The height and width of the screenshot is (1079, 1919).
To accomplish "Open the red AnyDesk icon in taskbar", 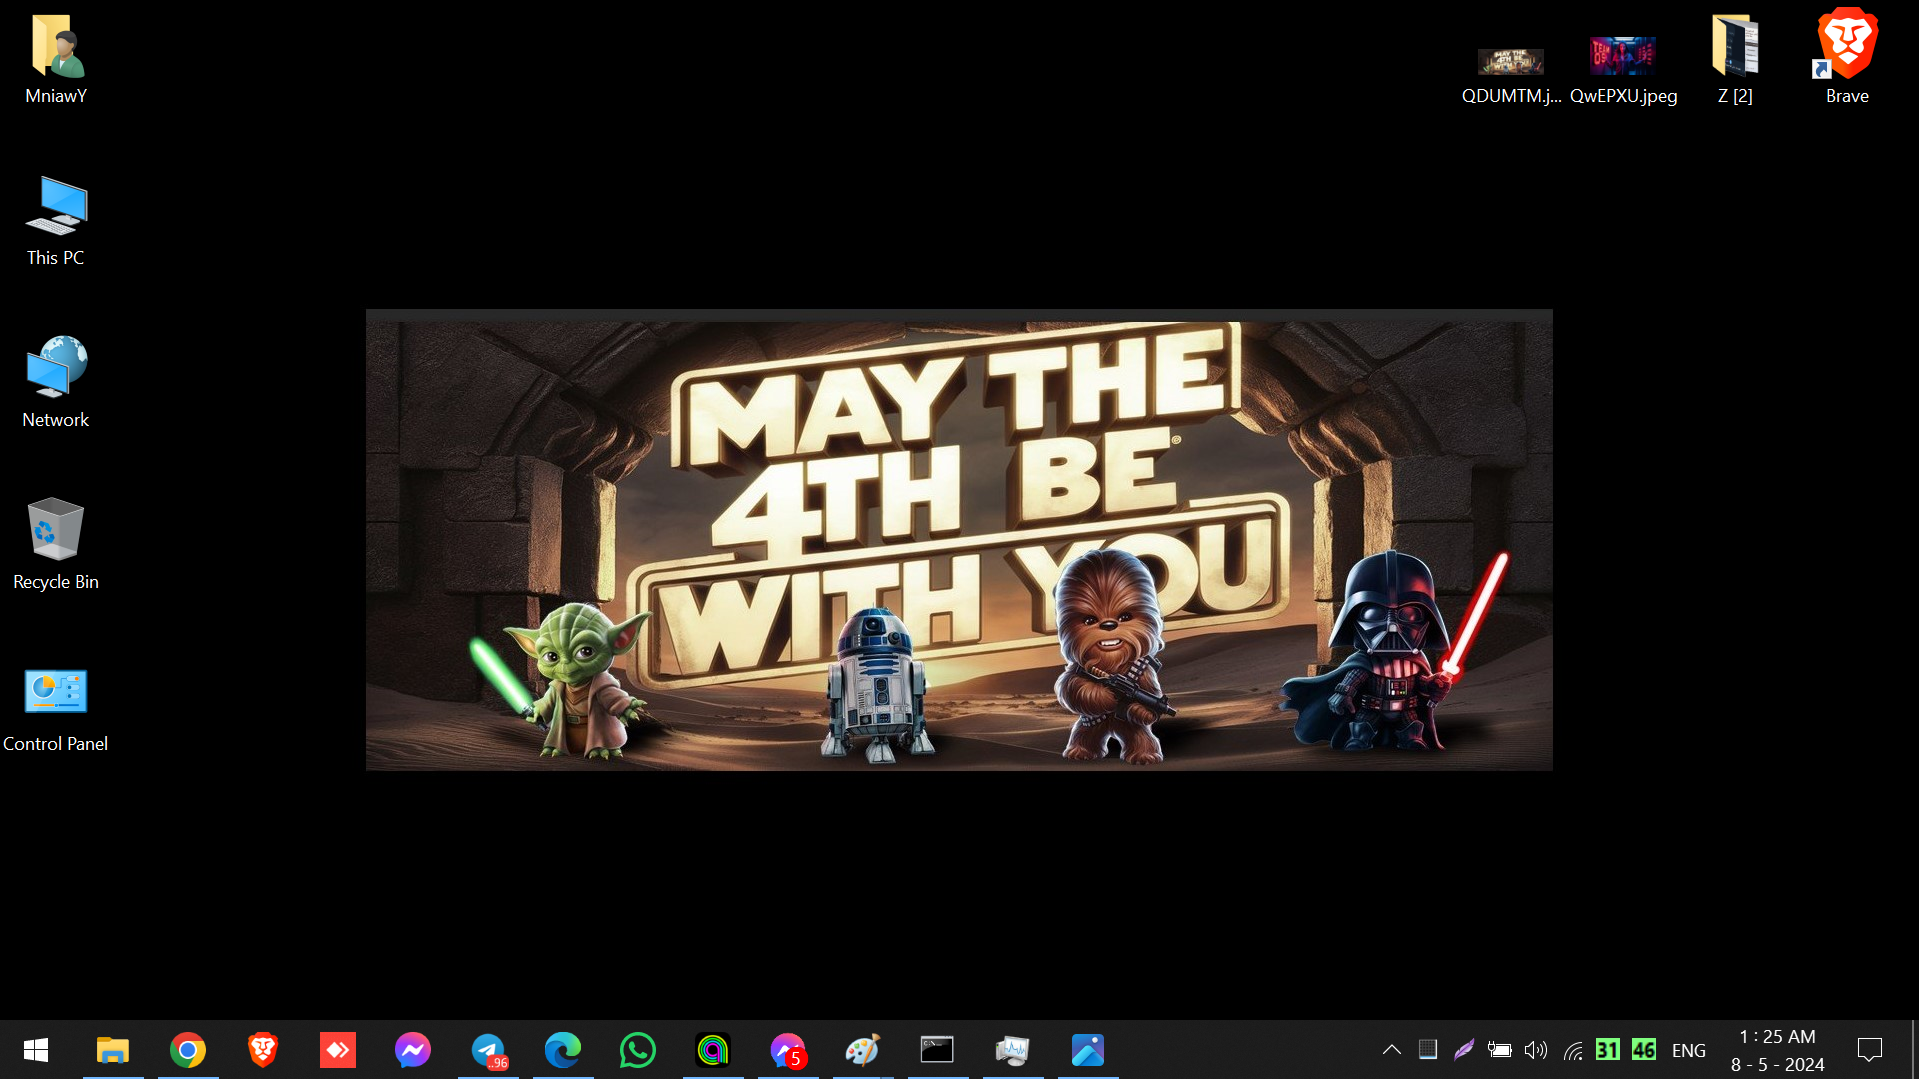I will pyautogui.click(x=338, y=1050).
